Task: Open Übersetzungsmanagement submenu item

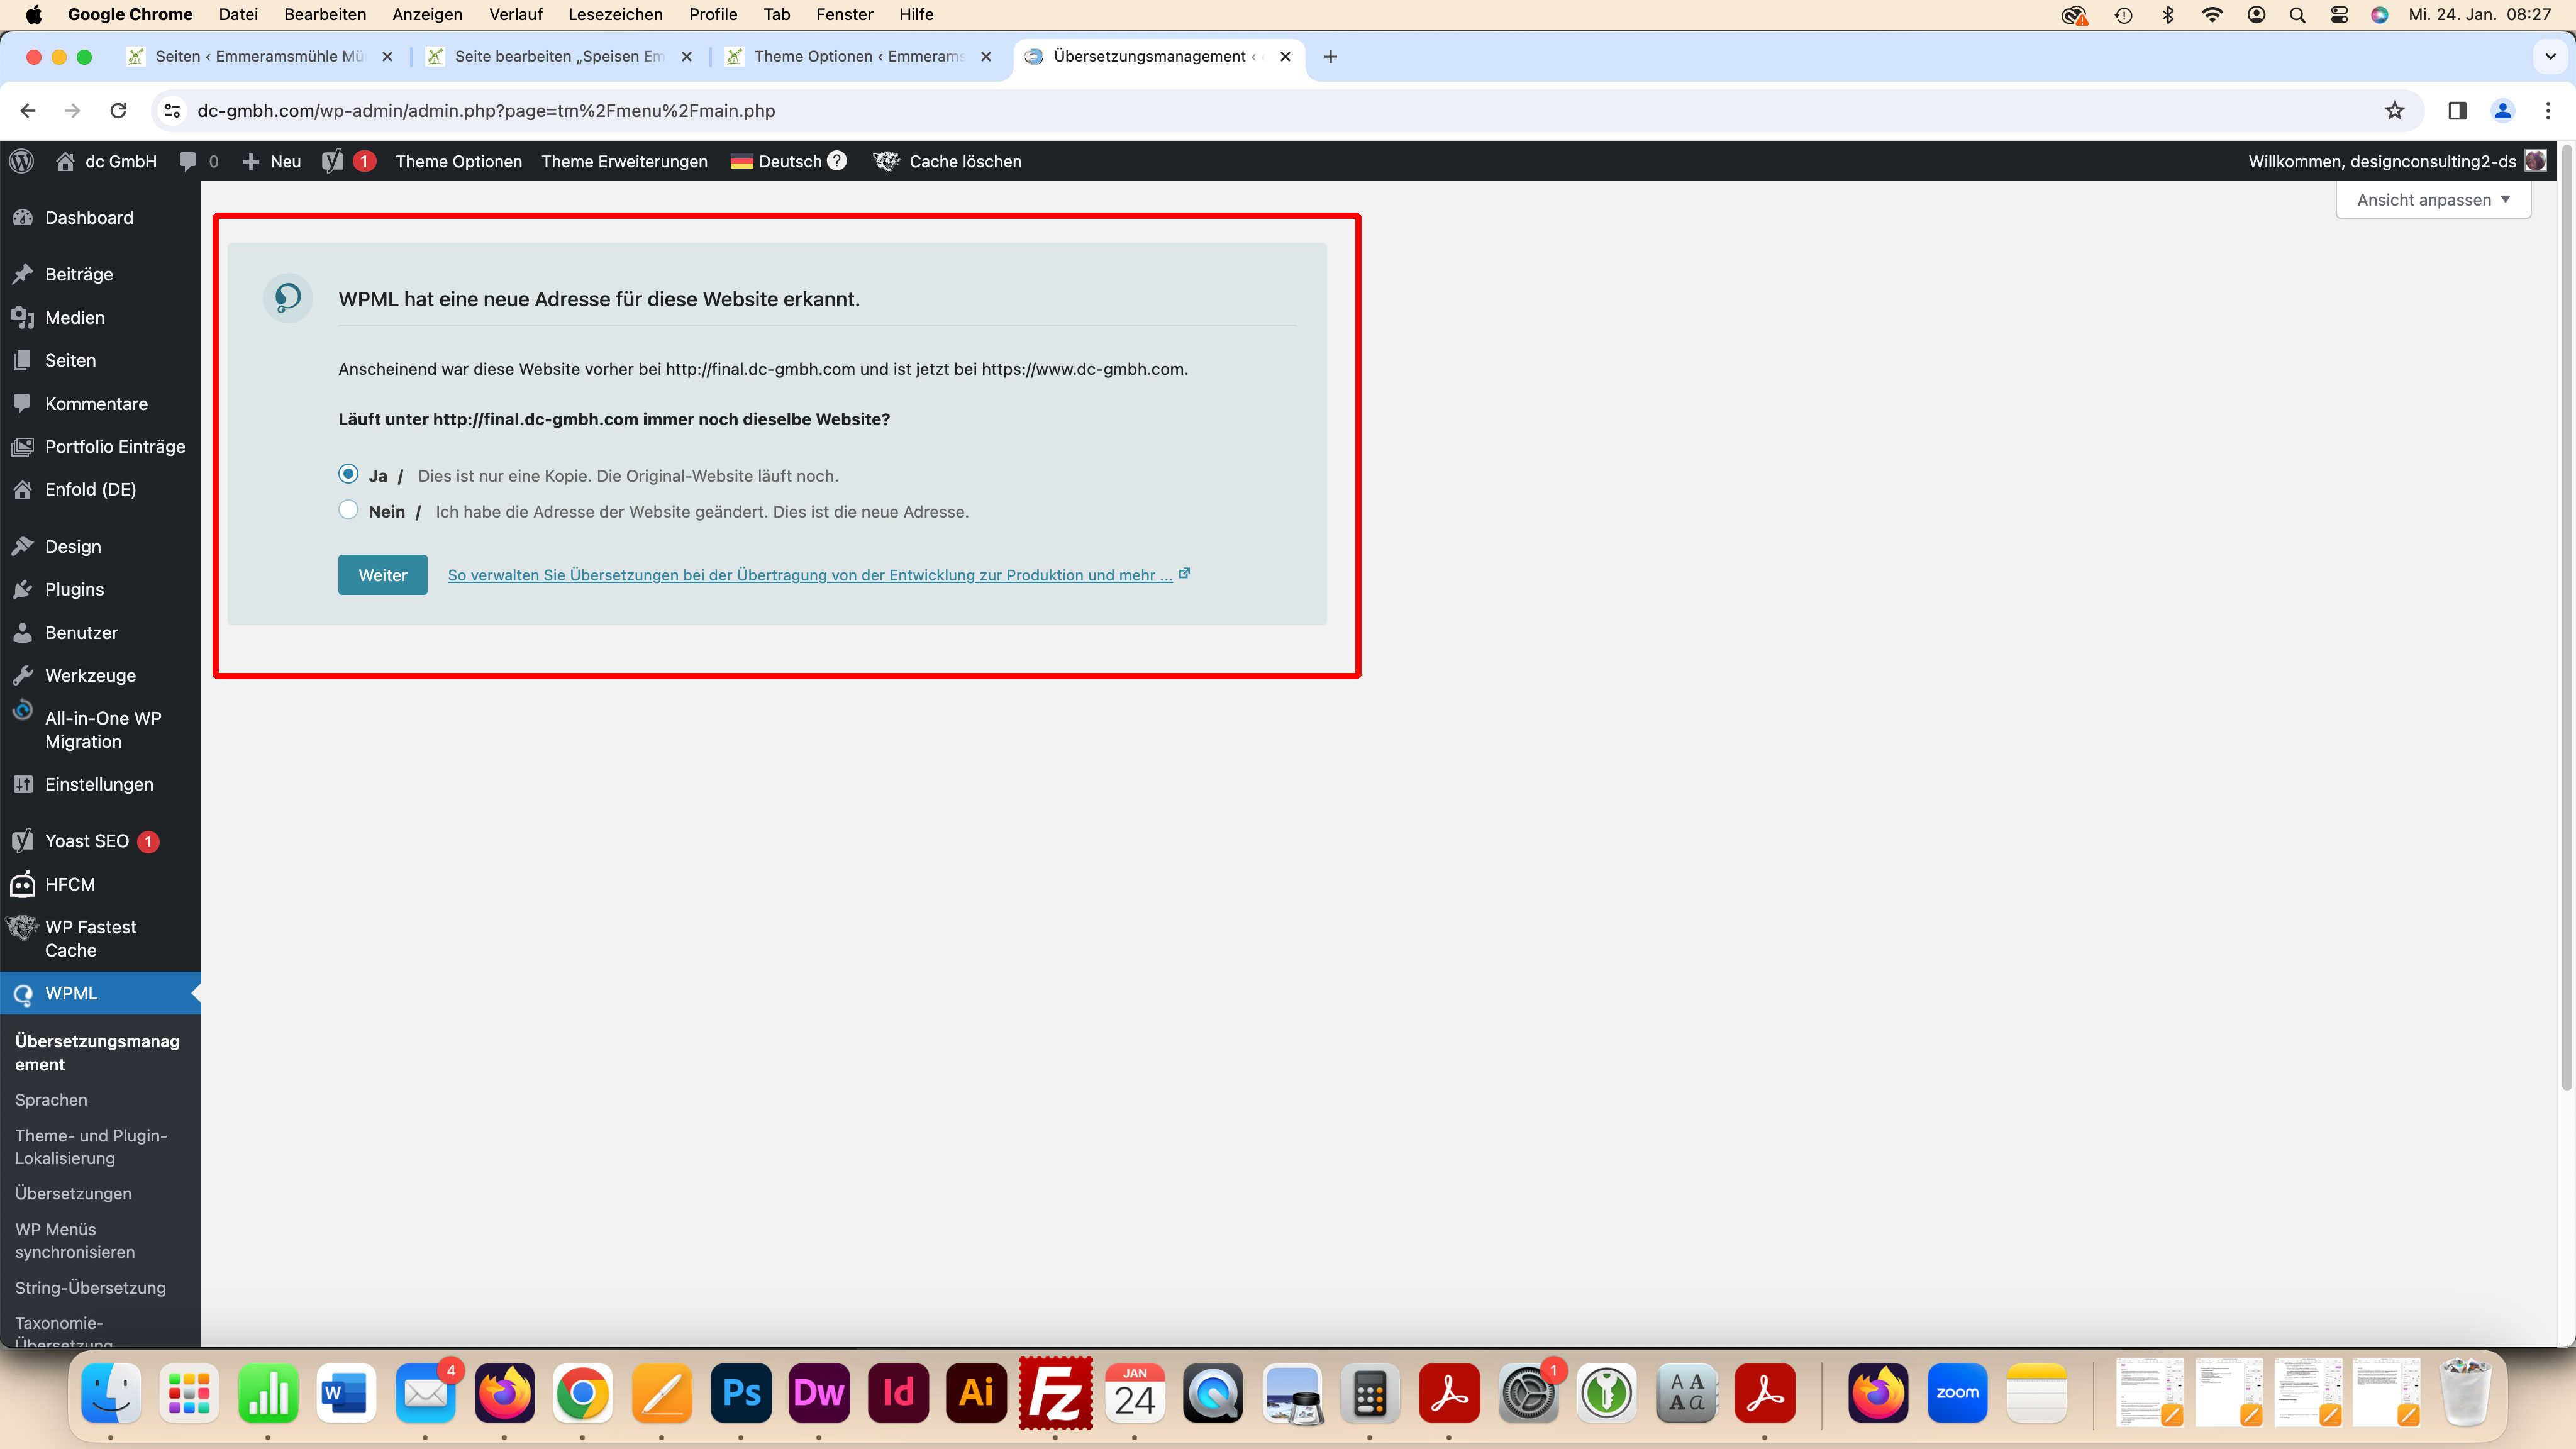Action: (97, 1052)
